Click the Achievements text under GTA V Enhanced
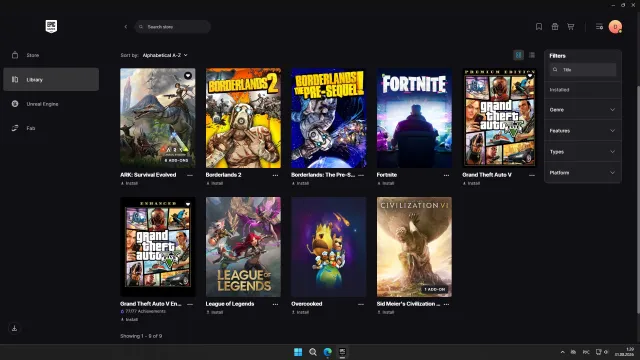The height and width of the screenshot is (360, 640). click(x=146, y=311)
